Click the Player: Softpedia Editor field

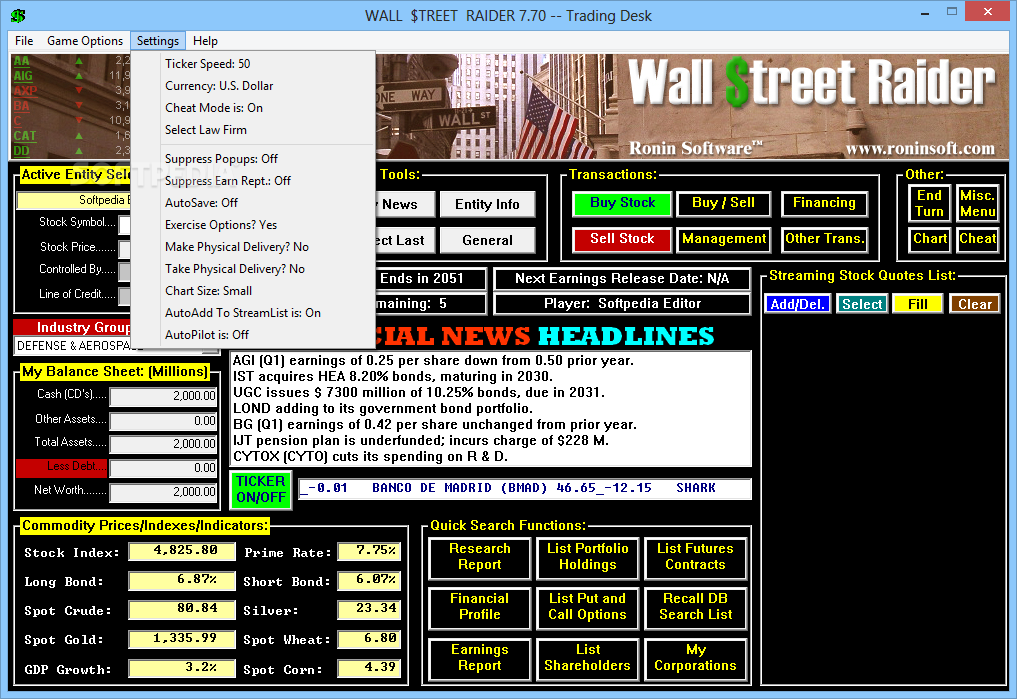622,303
